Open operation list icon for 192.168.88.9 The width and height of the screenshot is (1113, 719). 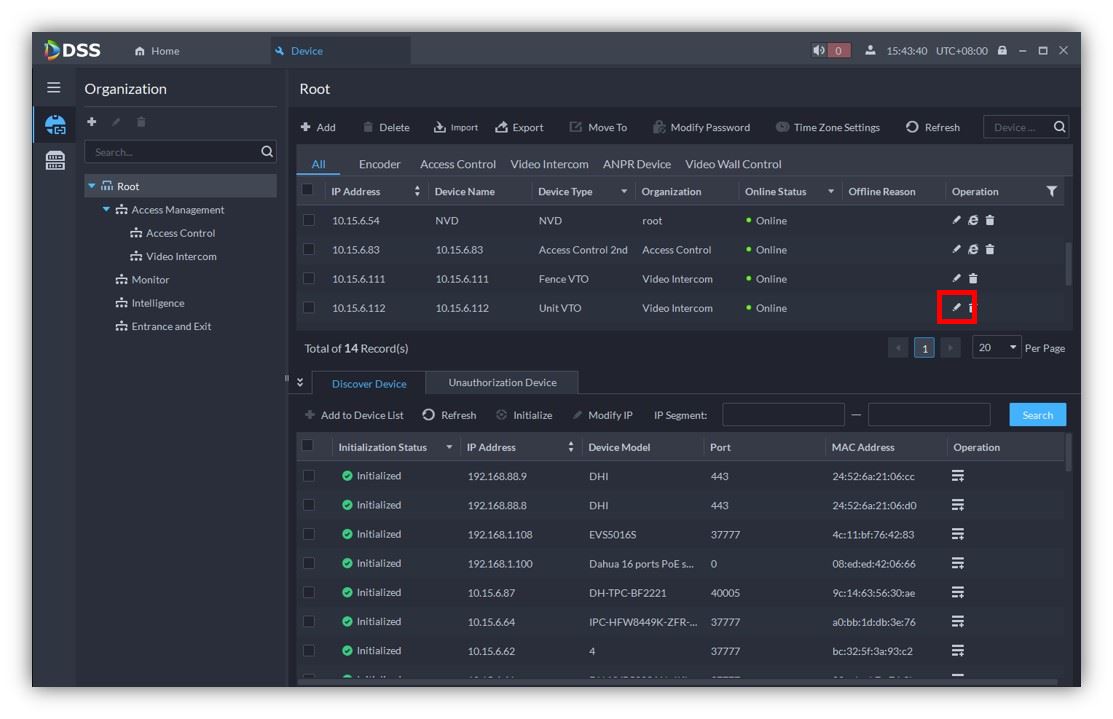[957, 476]
